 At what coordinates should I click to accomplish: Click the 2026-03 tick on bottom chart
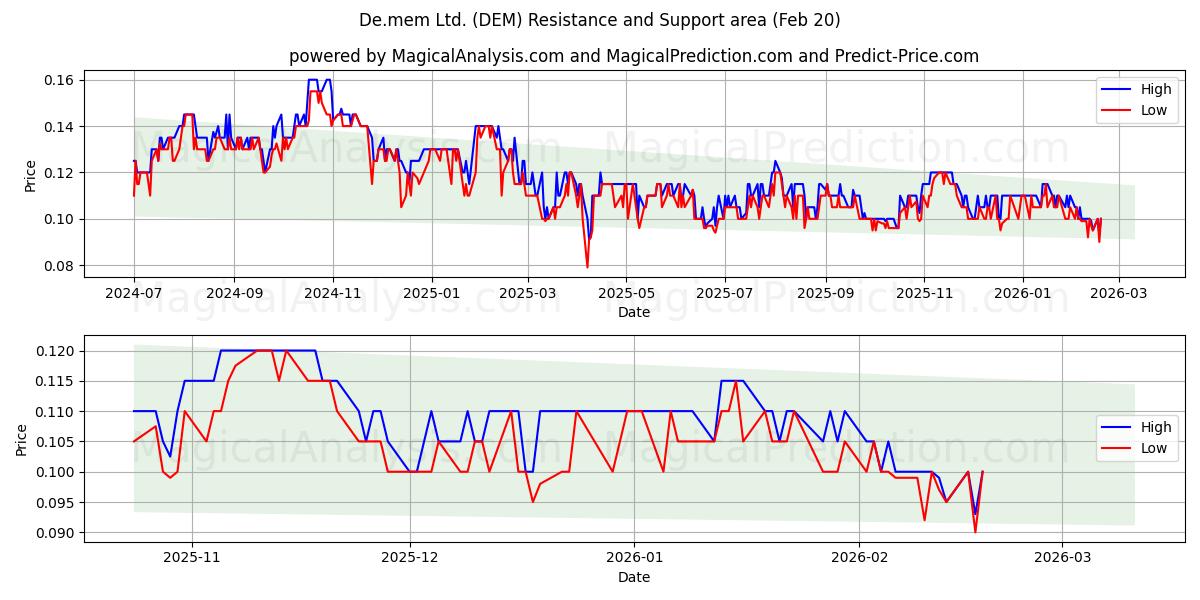(1063, 559)
